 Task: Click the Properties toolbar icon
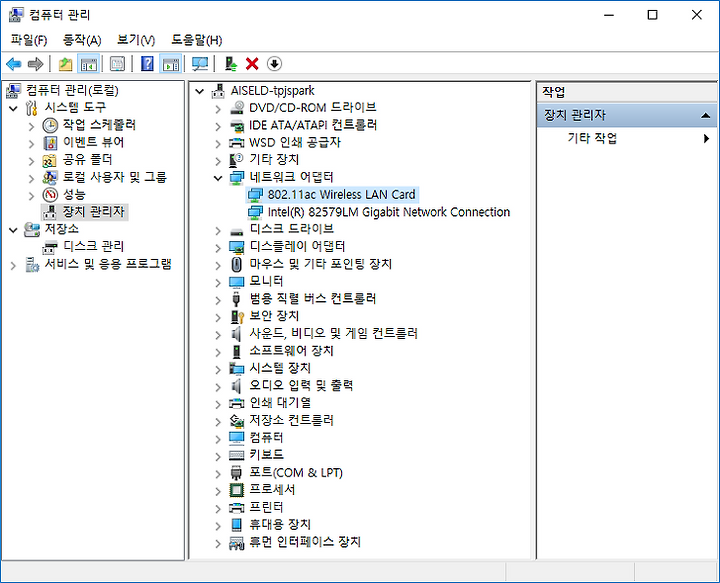pyautogui.click(x=117, y=64)
